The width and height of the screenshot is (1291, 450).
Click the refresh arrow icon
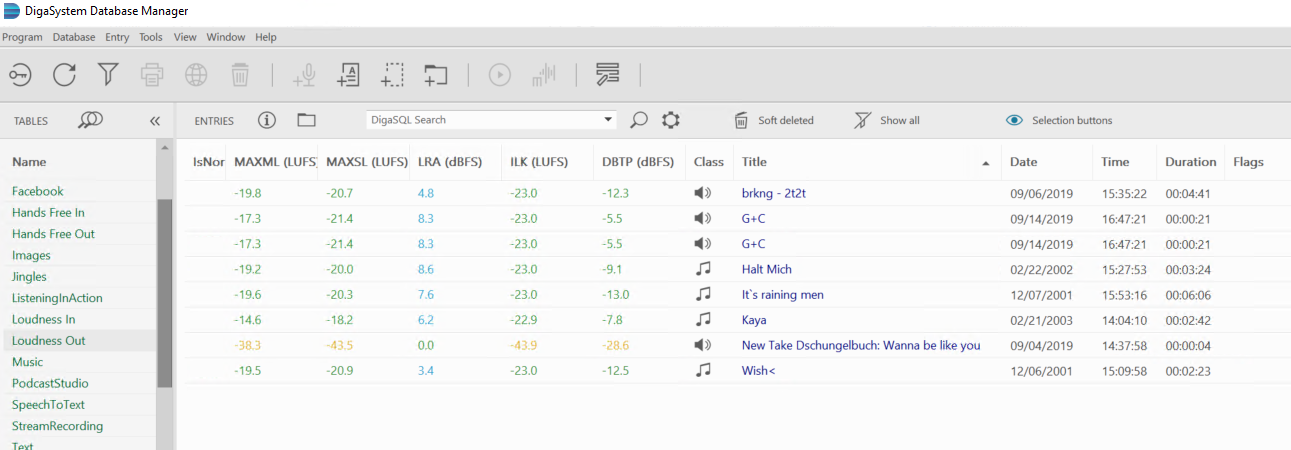point(64,75)
